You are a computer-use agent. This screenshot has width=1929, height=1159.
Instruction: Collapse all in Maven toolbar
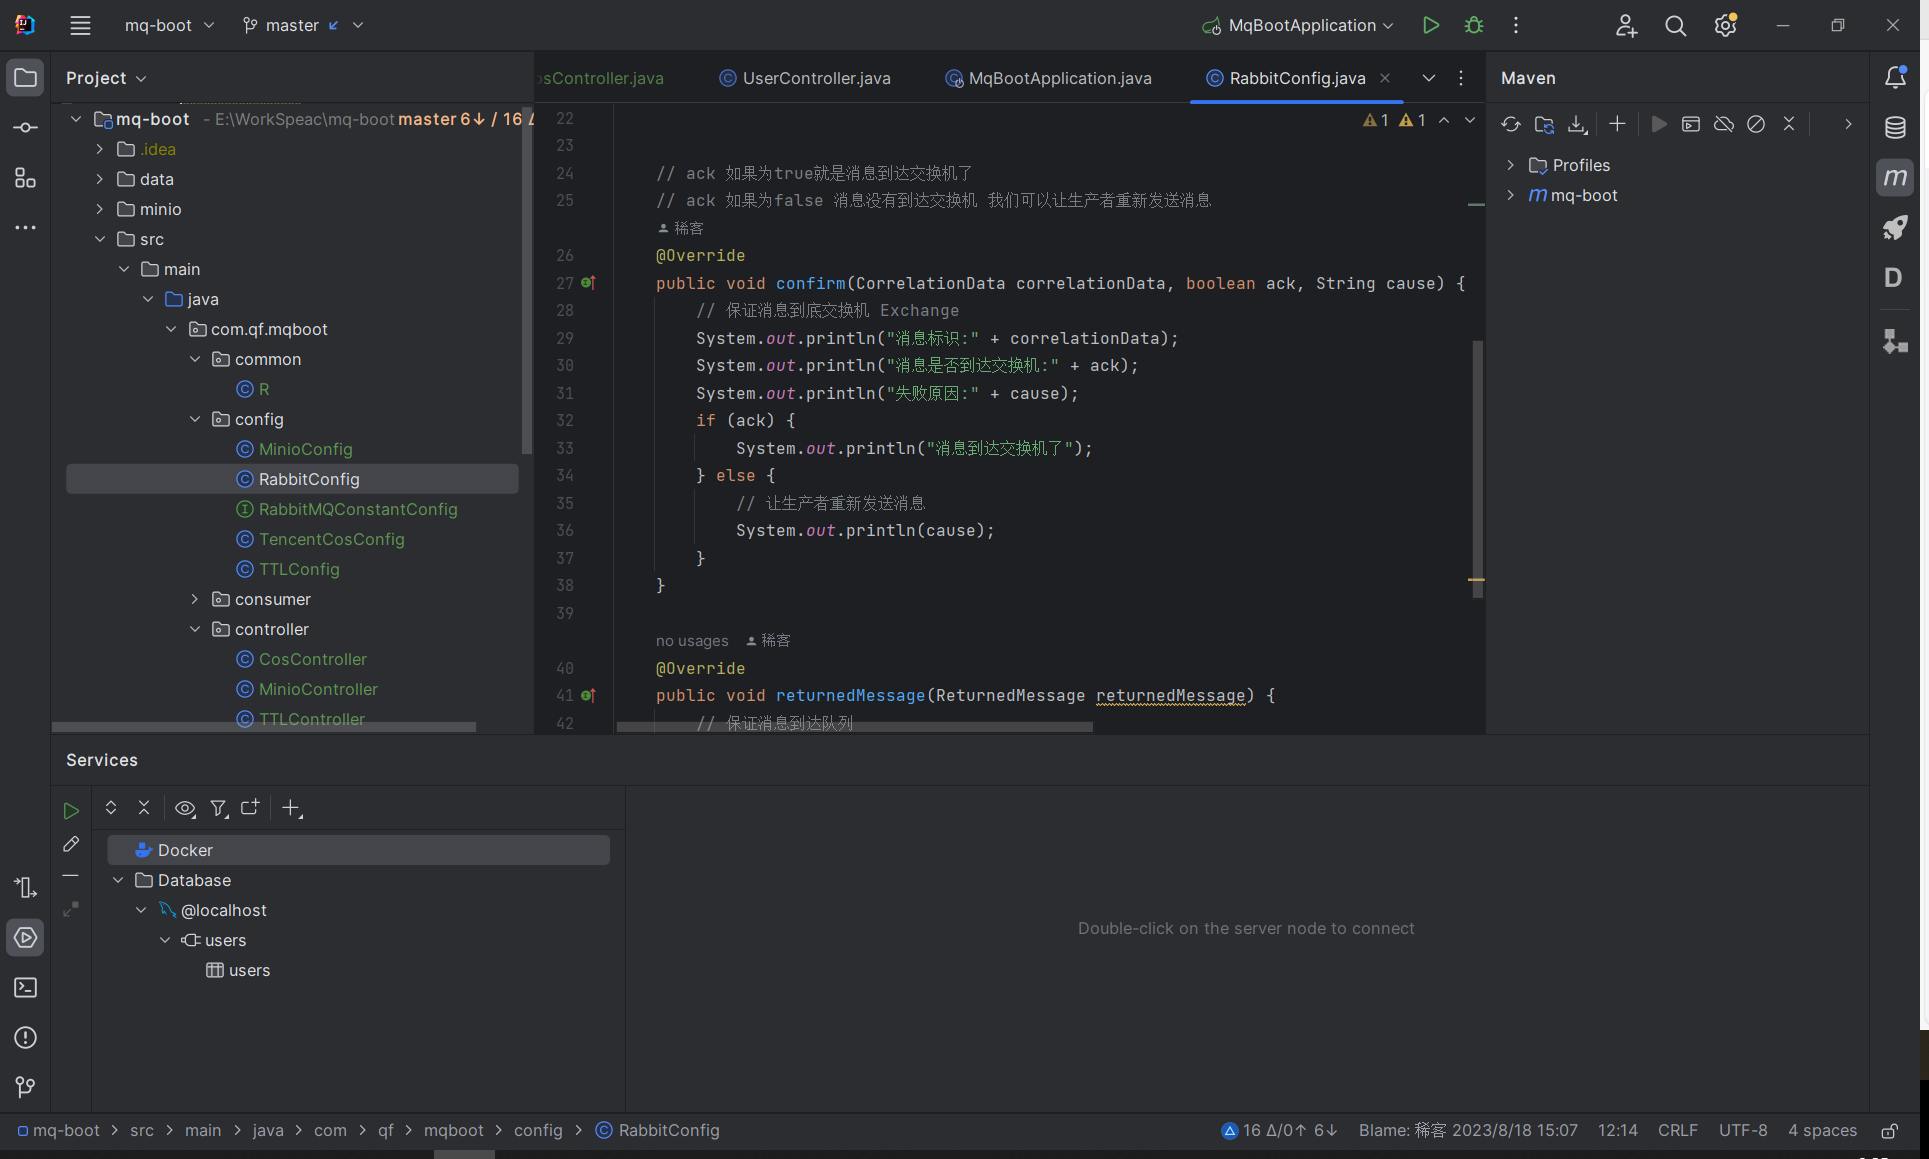(x=1789, y=124)
